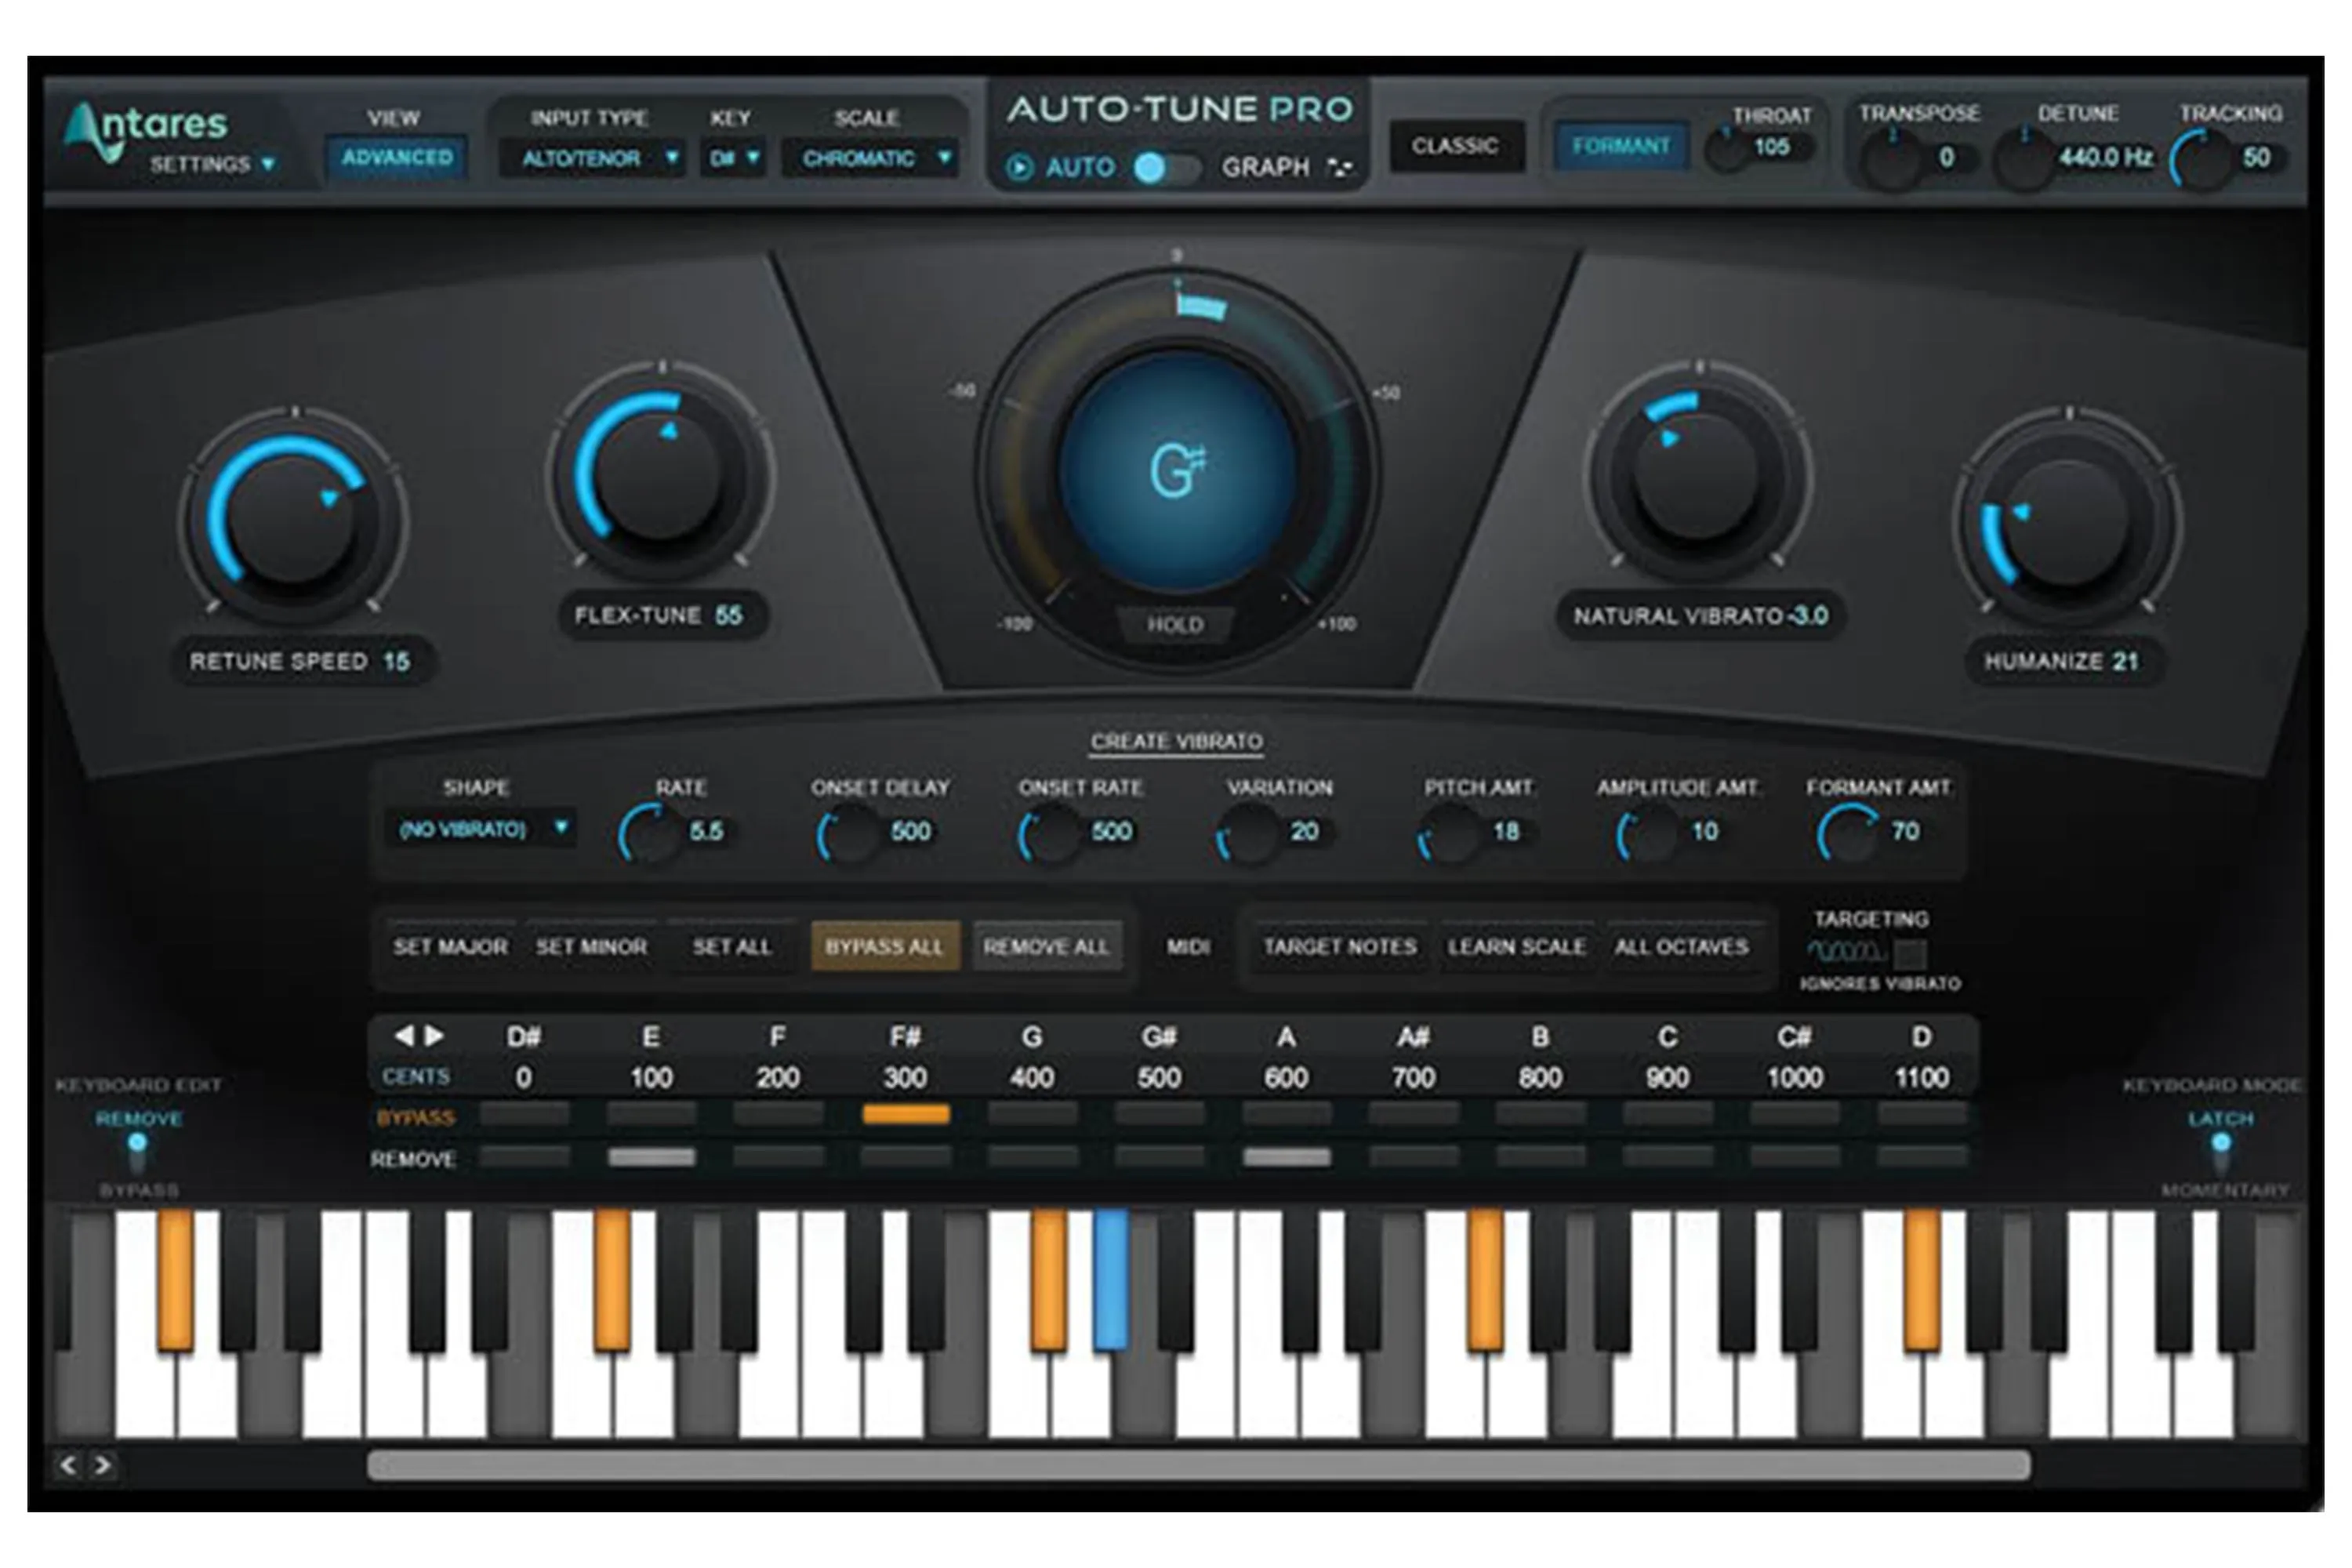This screenshot has width=2352, height=1568.
Task: Click the scale shift left arrow
Action: pyautogui.click(x=404, y=1036)
